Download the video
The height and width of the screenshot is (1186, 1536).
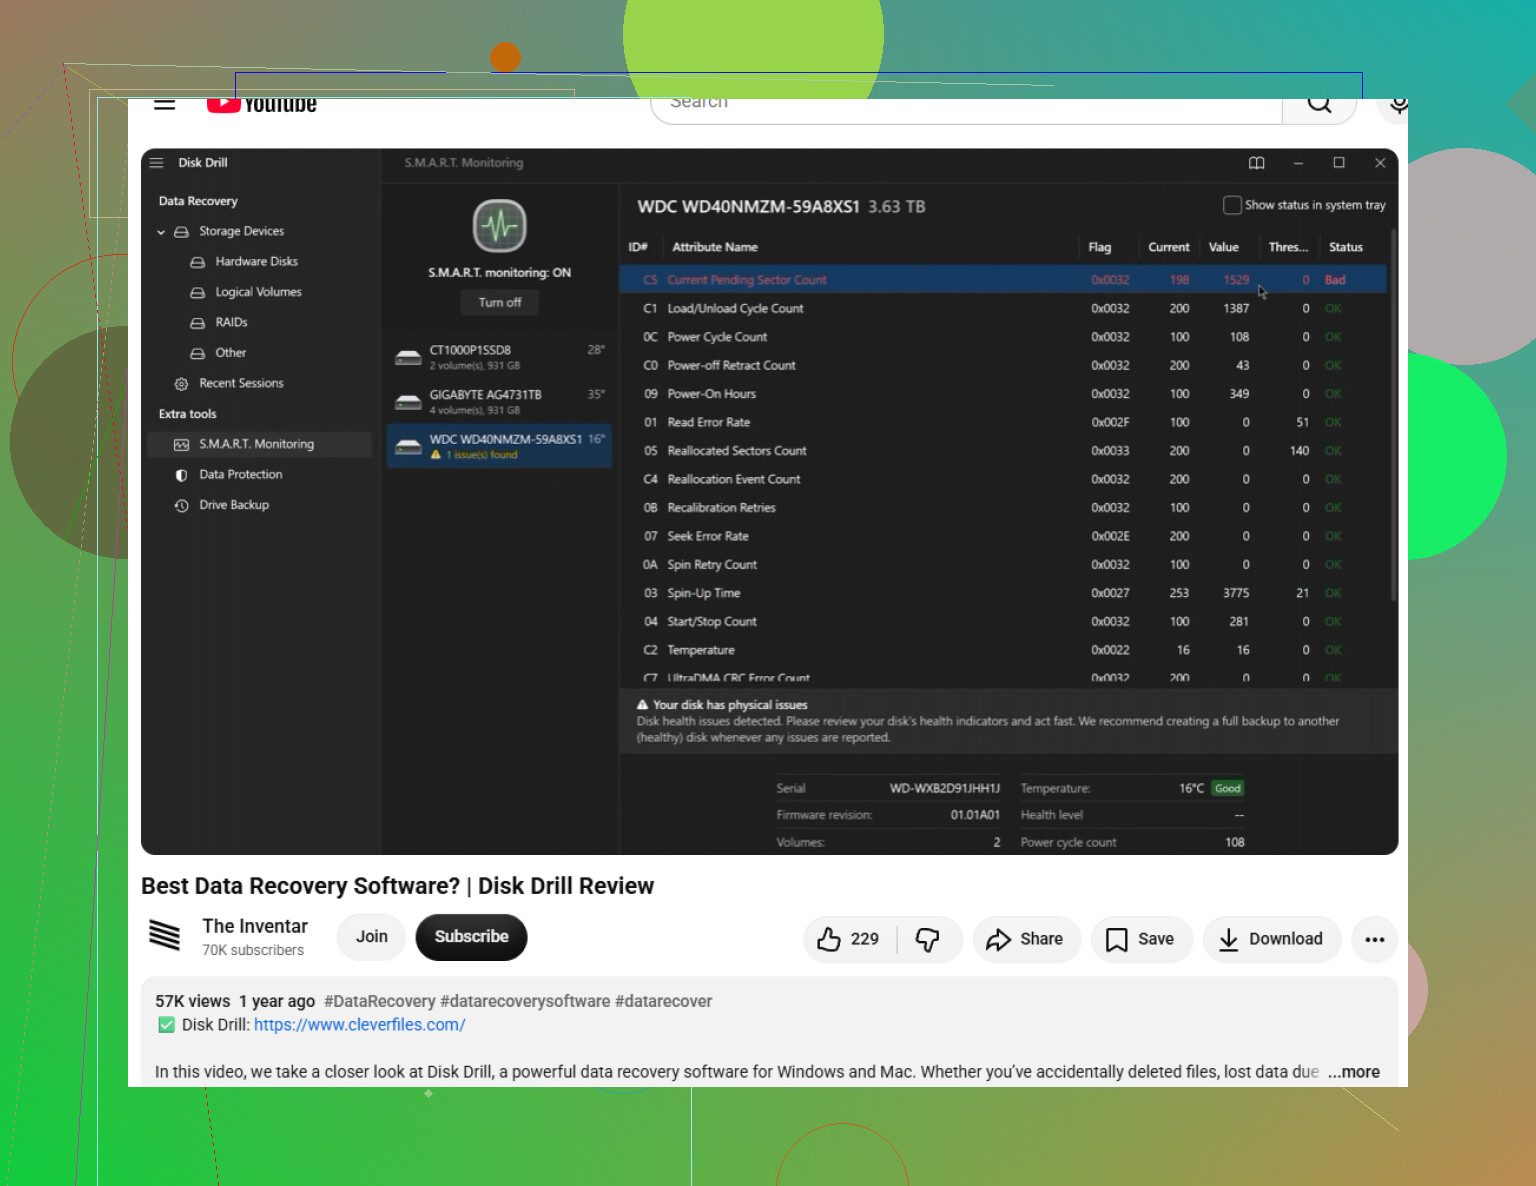pos(1272,939)
